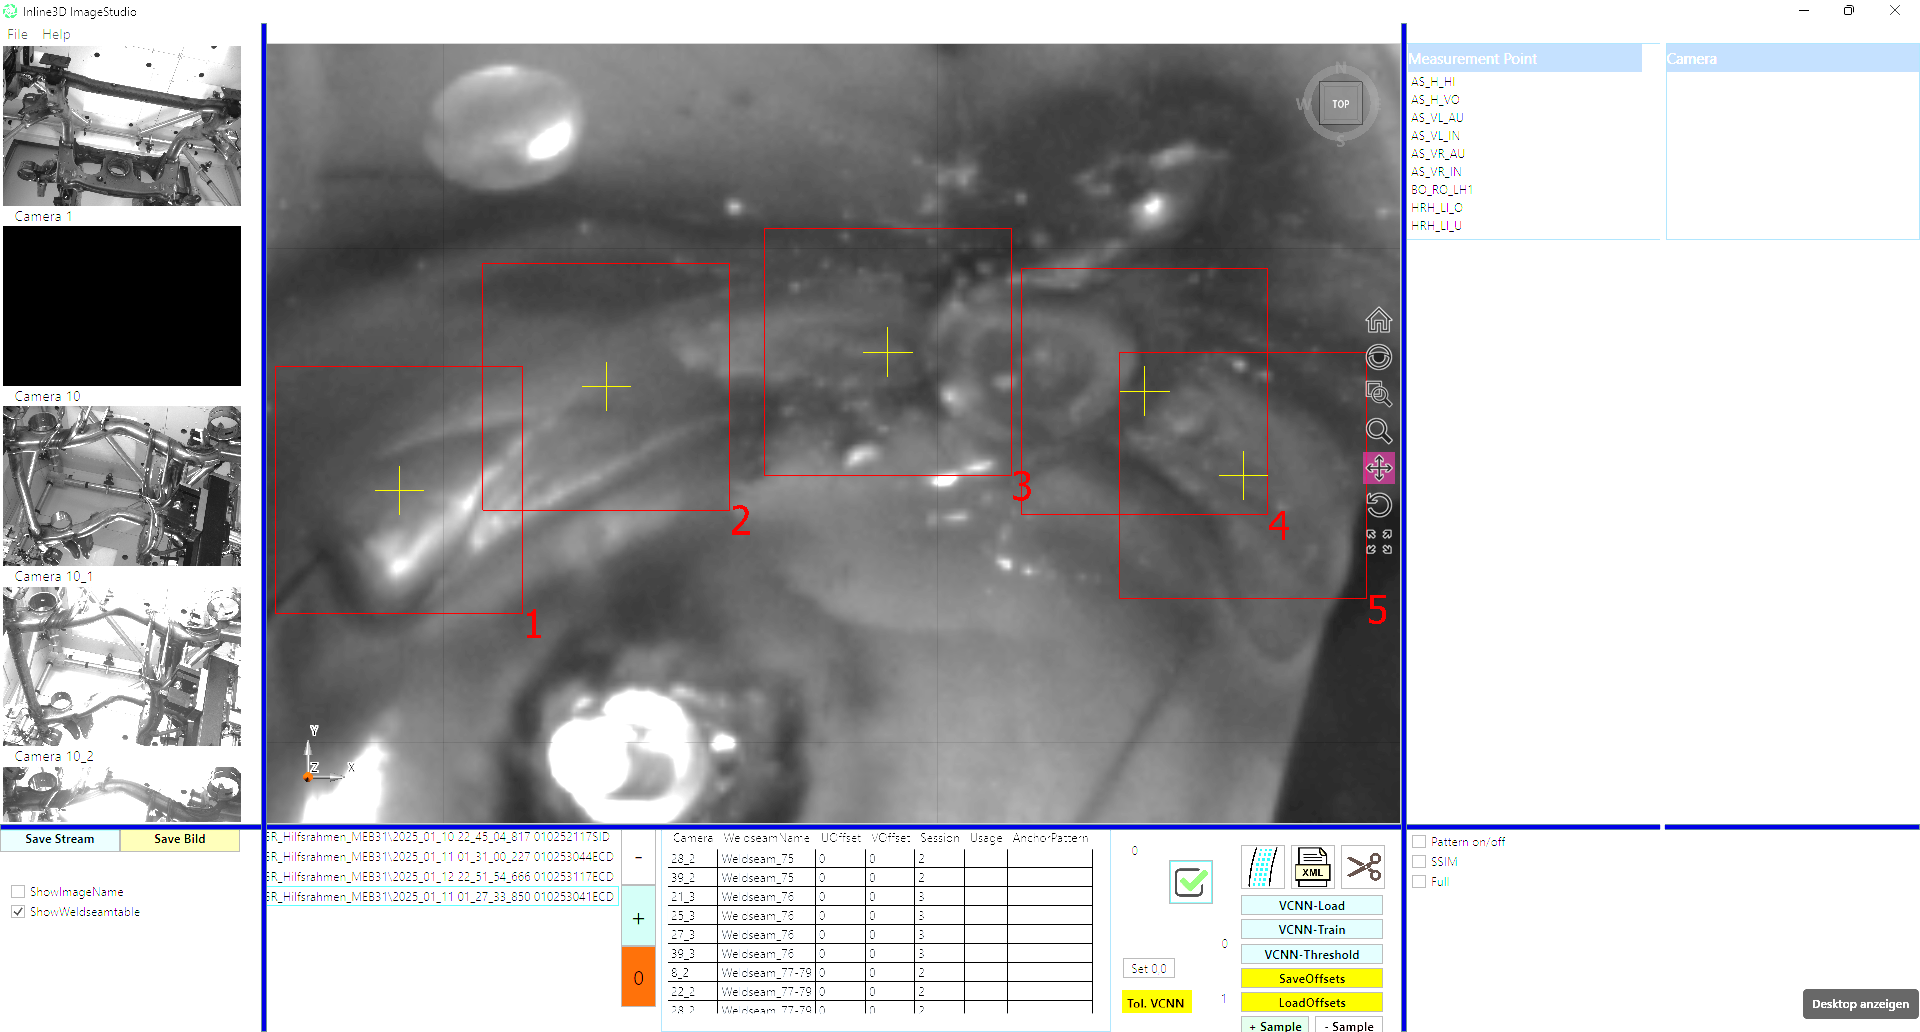
Task: Click the yellow Tol. VCNN button
Action: pos(1156,1003)
